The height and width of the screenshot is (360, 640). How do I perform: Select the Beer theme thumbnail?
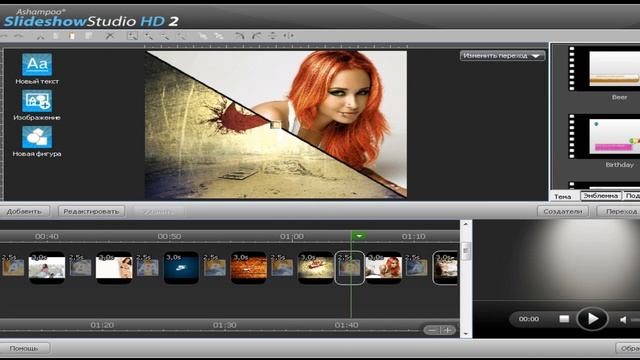click(604, 69)
